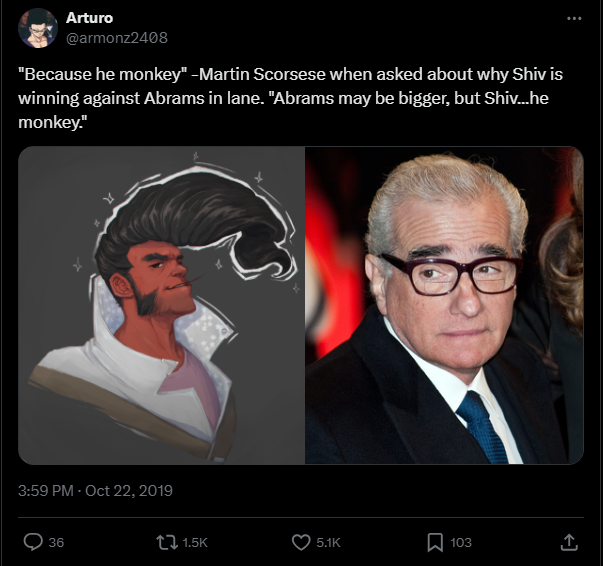Open the Shiv pompadour illustration image

coord(162,305)
